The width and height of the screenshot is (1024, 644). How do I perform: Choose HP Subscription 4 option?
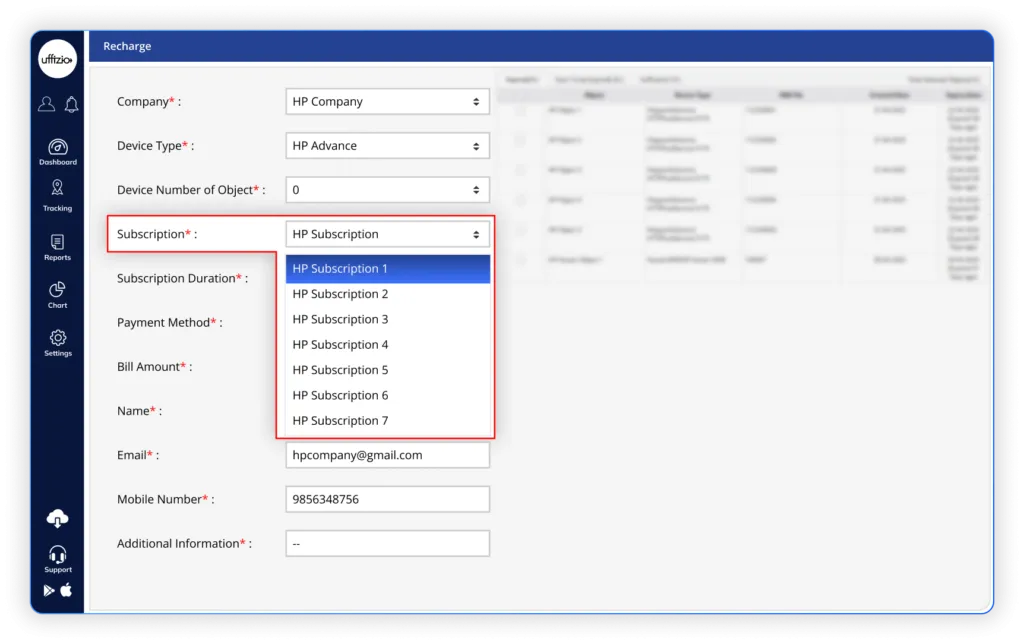click(x=387, y=345)
